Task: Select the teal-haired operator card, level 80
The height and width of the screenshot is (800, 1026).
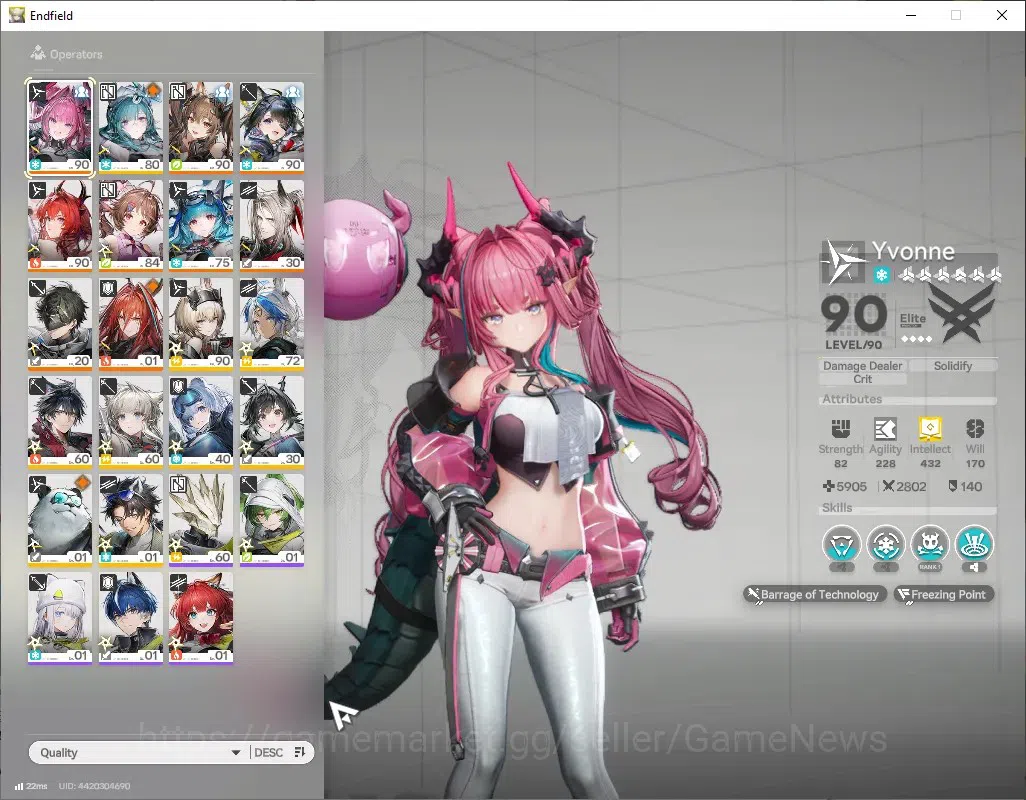Action: click(x=130, y=128)
